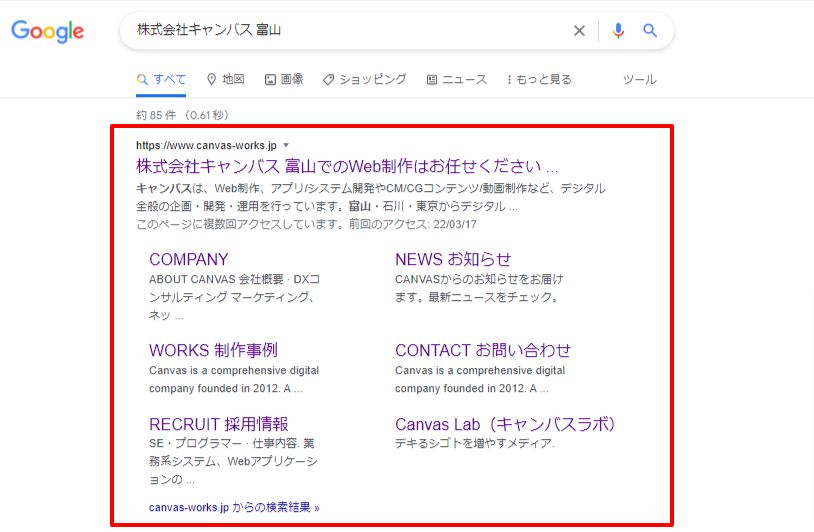This screenshot has height=532, width=814.
Task: Open the 地図 tab
Action: pos(226,79)
